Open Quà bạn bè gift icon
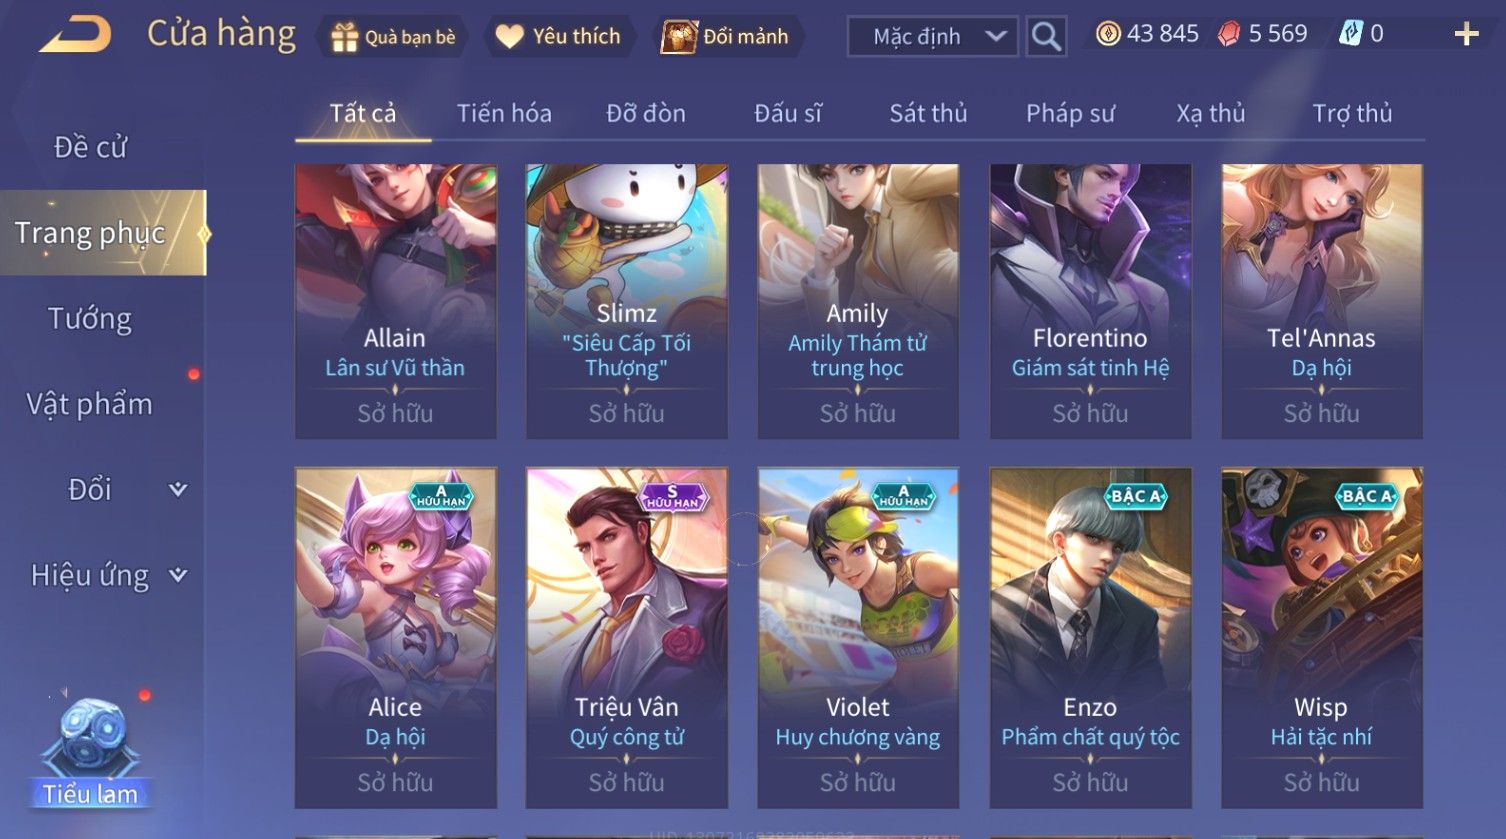Screen dimensions: 1506x839 344,37
